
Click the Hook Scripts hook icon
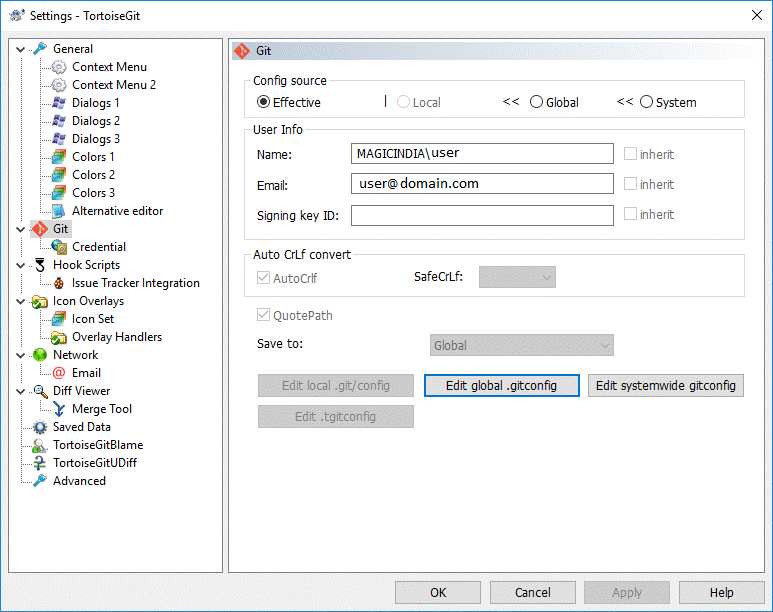[x=40, y=265]
